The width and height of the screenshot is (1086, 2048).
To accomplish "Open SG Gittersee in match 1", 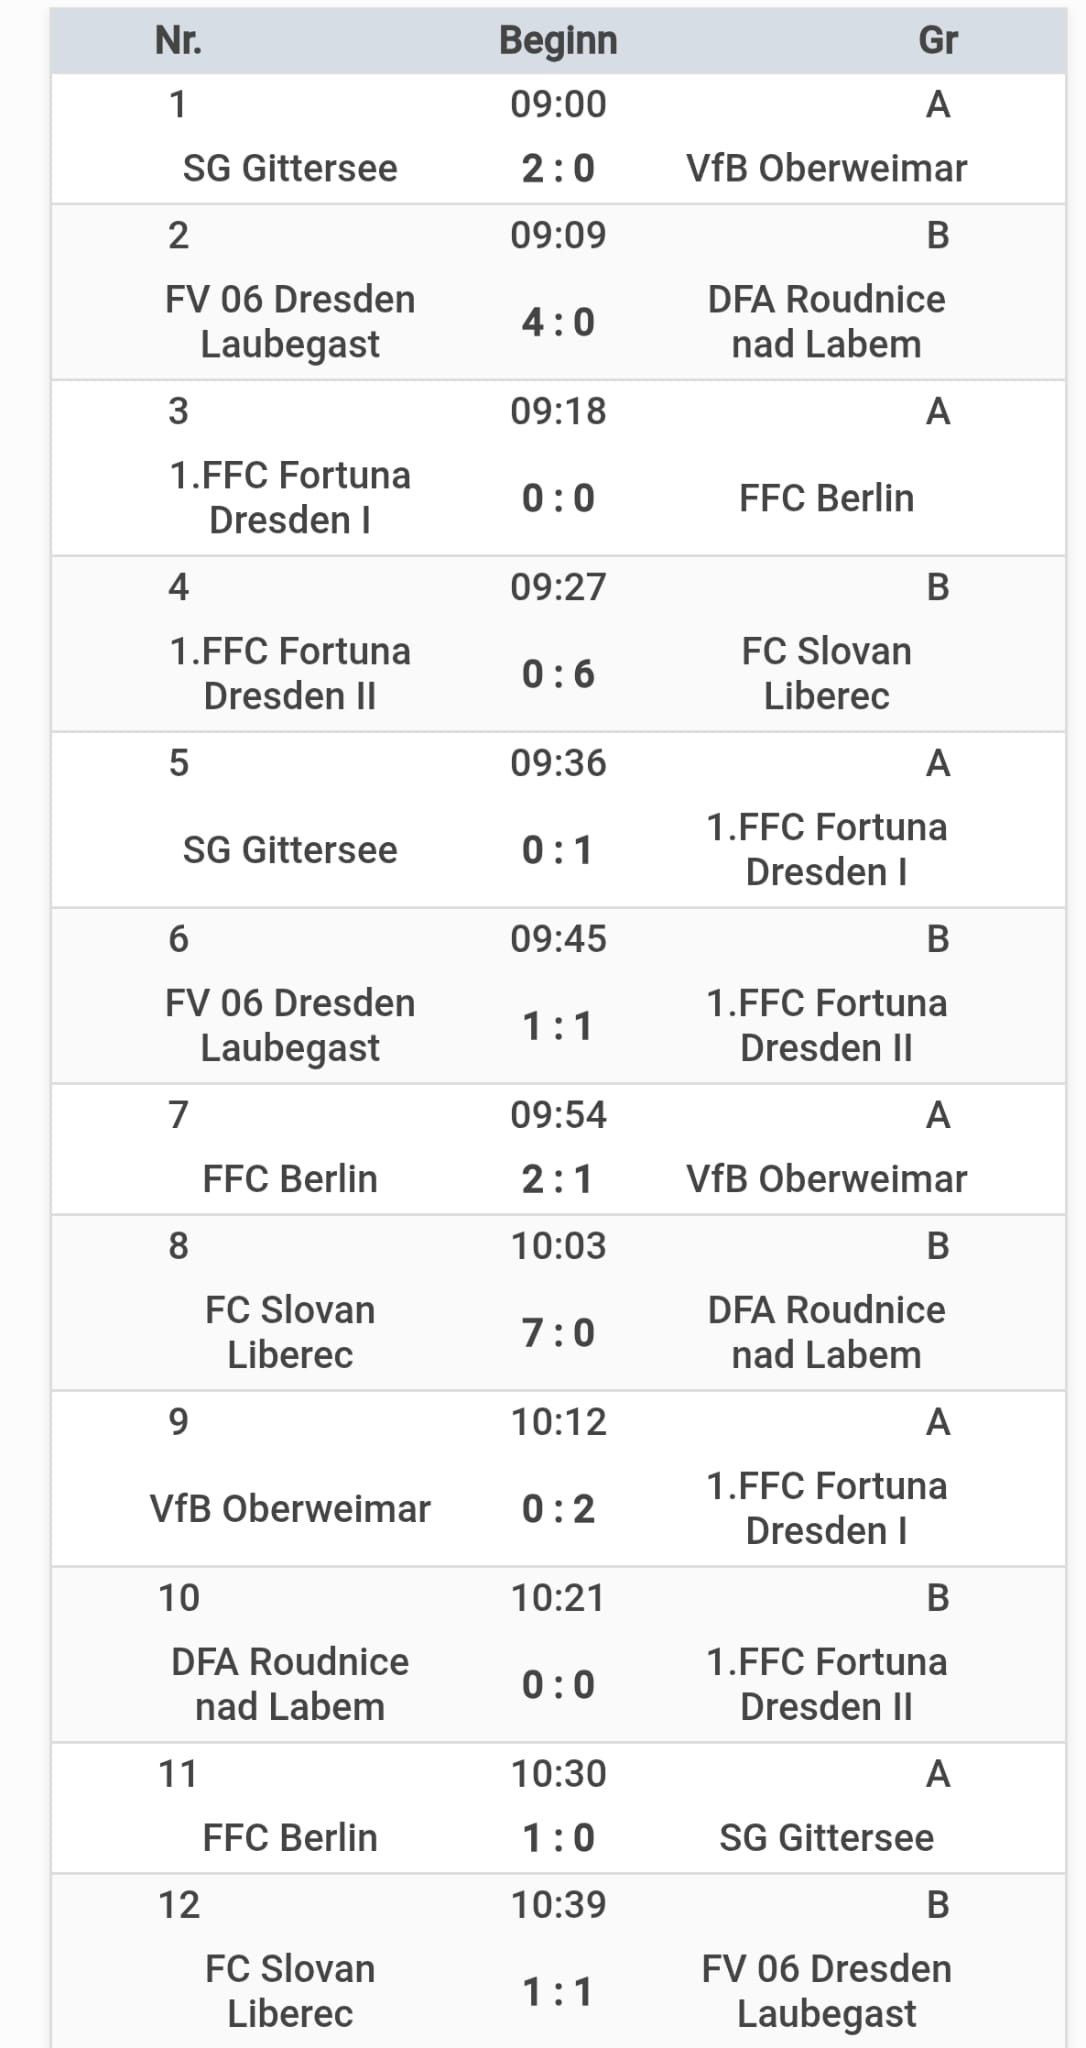I will tap(290, 168).
